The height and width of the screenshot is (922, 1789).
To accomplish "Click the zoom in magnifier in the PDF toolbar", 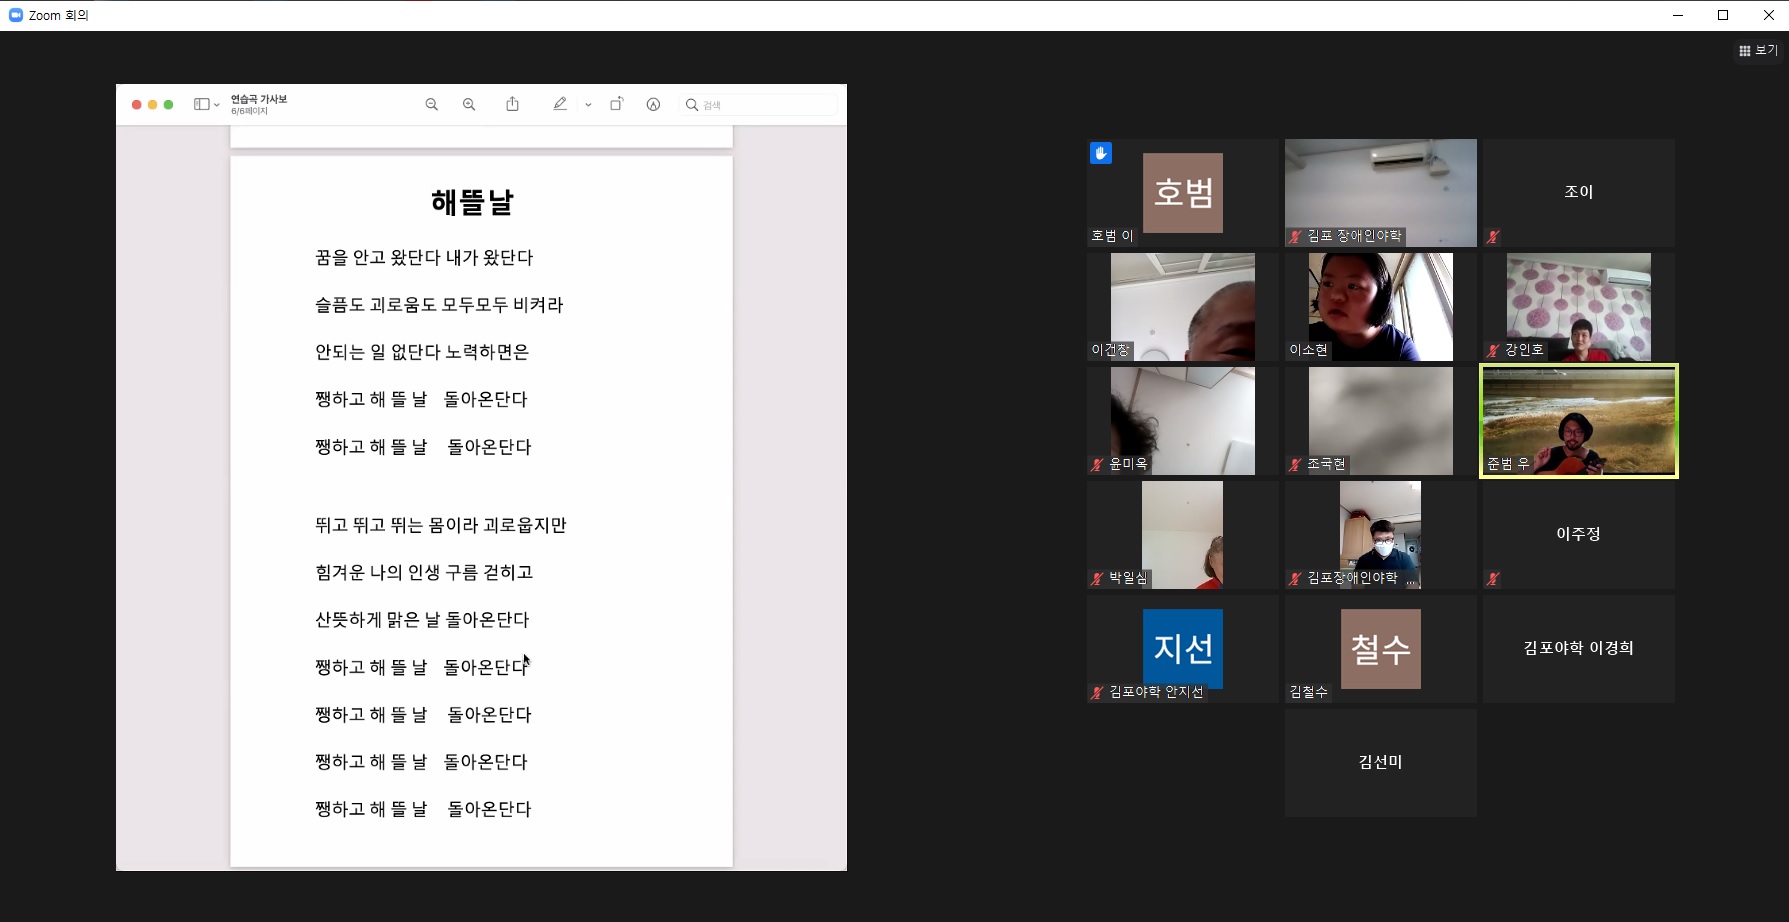I will pyautogui.click(x=469, y=104).
